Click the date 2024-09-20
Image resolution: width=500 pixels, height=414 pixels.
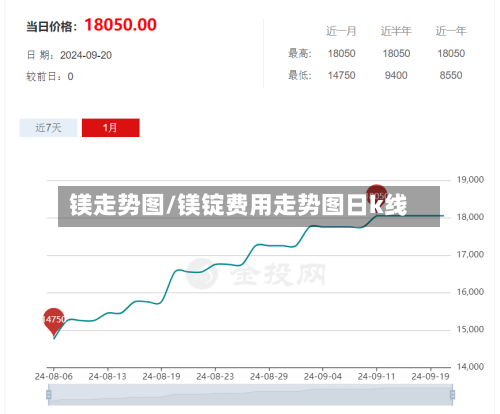pyautogui.click(x=86, y=55)
